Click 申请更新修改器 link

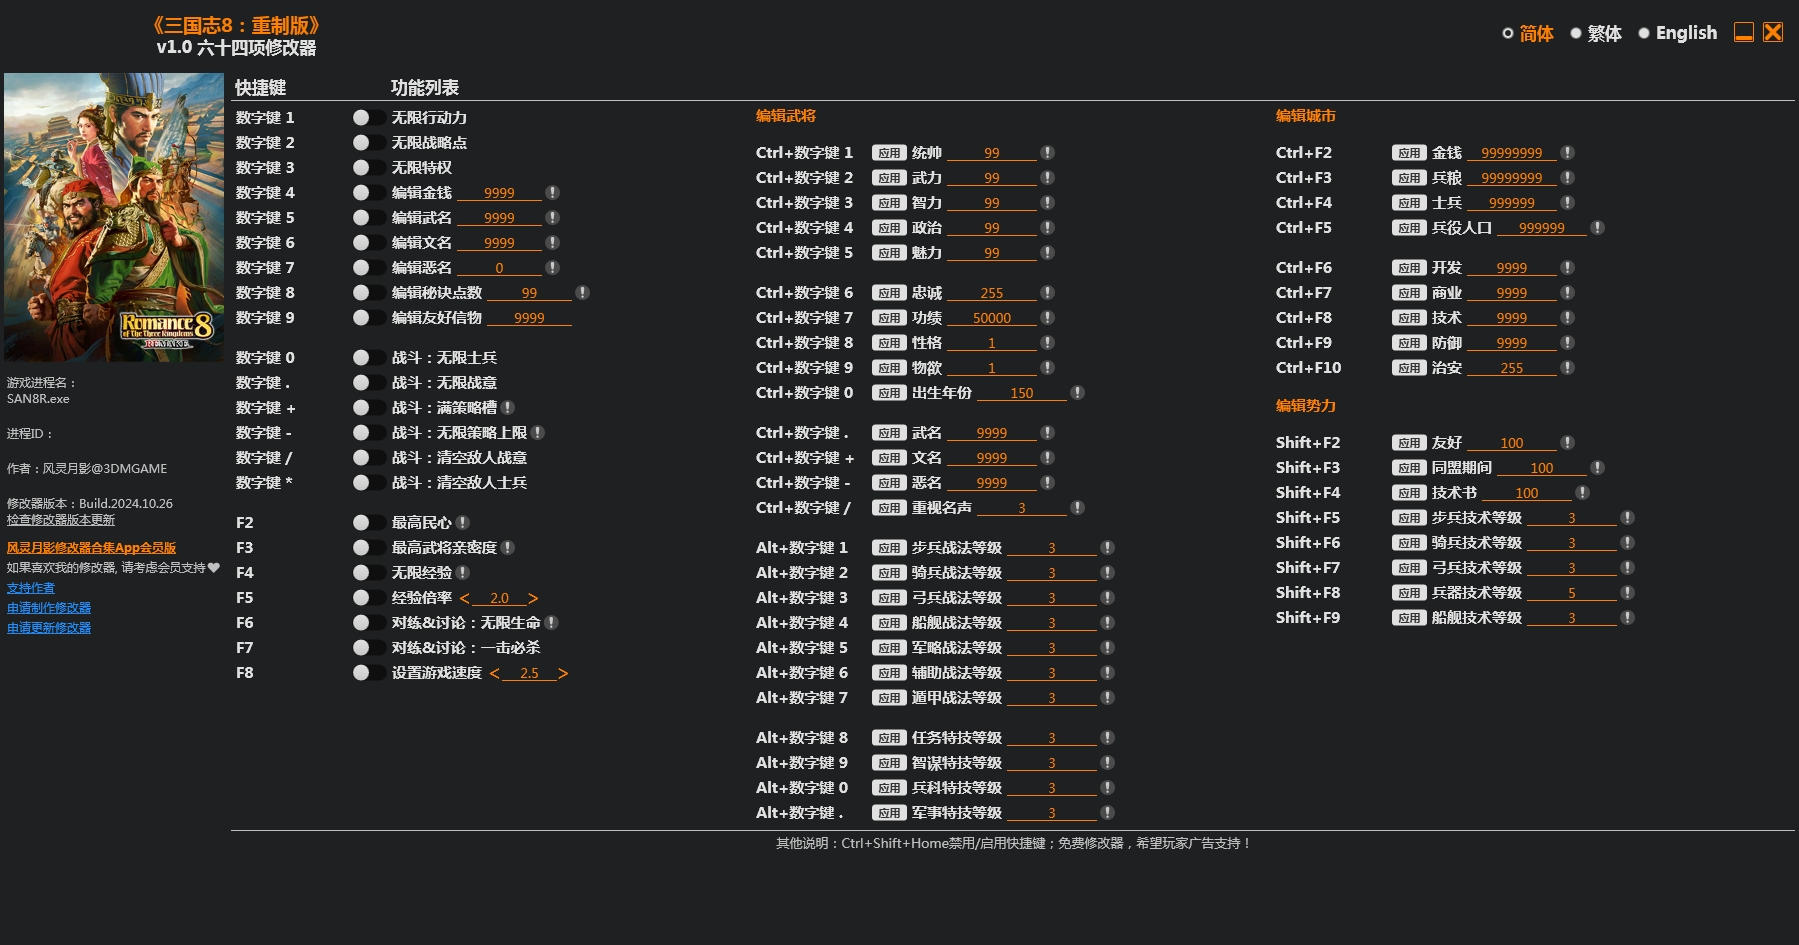tap(49, 628)
